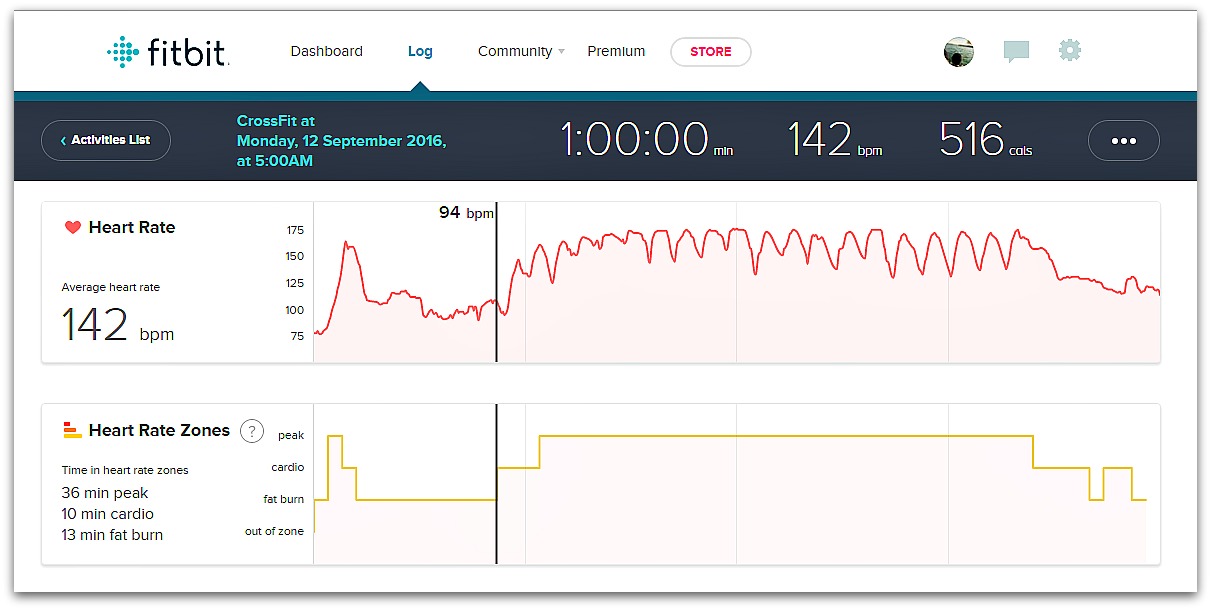Click the Heart Rate Zones help question mark
Viewport: 1211px width, 610px height.
tap(252, 431)
